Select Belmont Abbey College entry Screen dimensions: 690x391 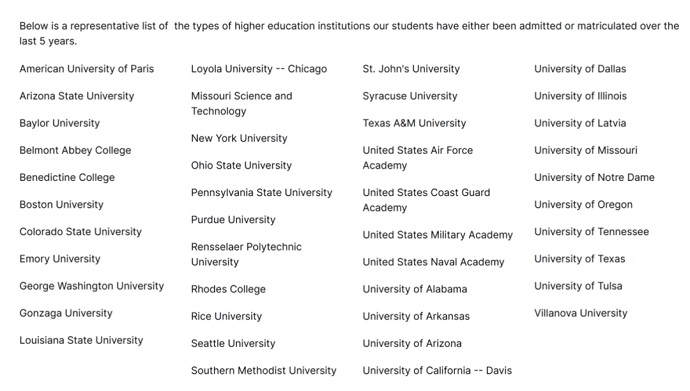pos(75,150)
